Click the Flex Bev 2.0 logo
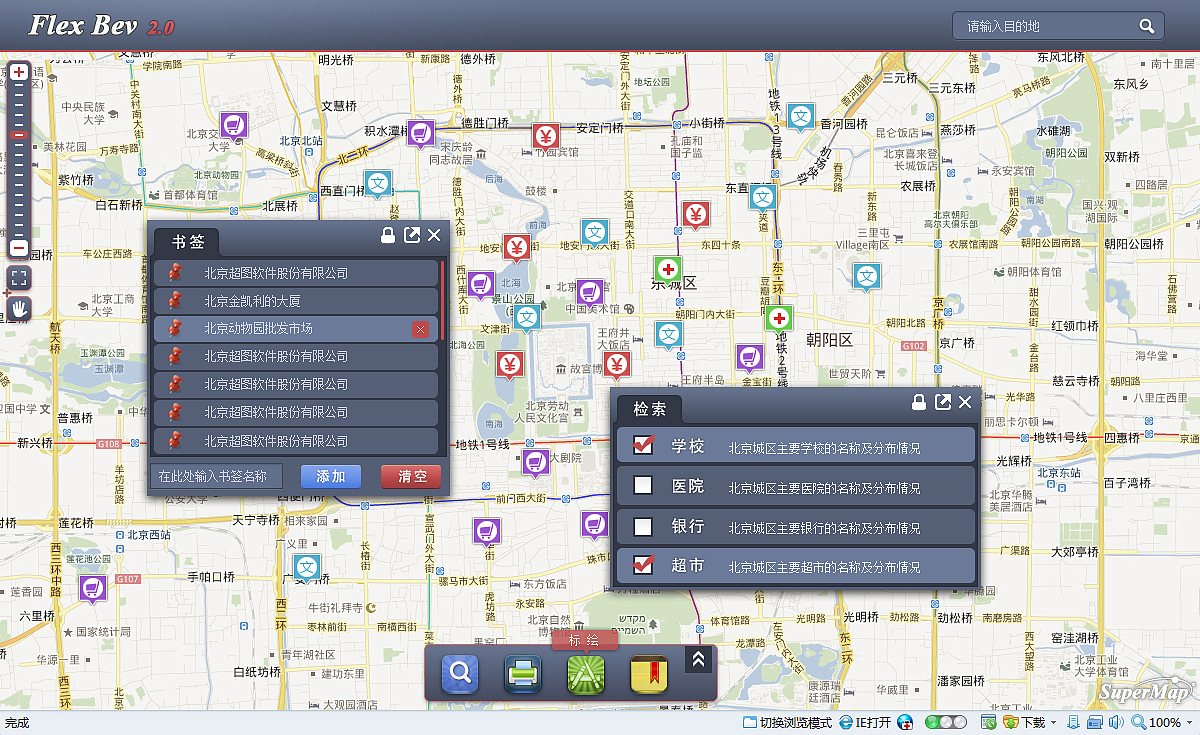 click(101, 26)
